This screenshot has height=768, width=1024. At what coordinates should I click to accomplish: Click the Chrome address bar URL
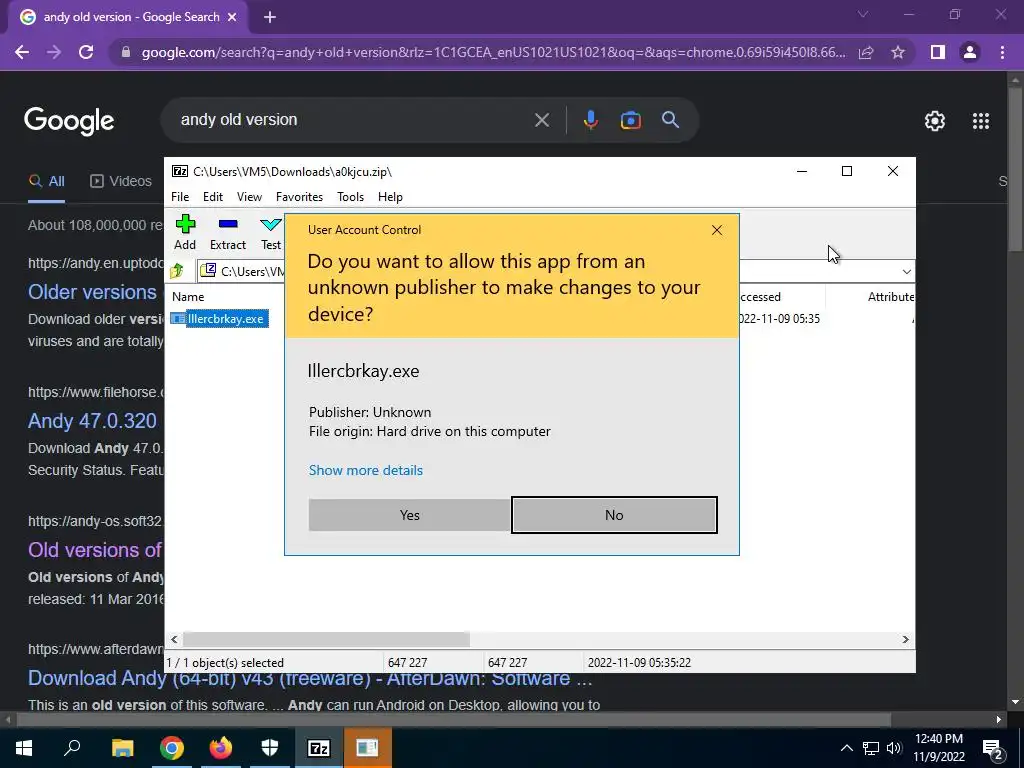493,52
